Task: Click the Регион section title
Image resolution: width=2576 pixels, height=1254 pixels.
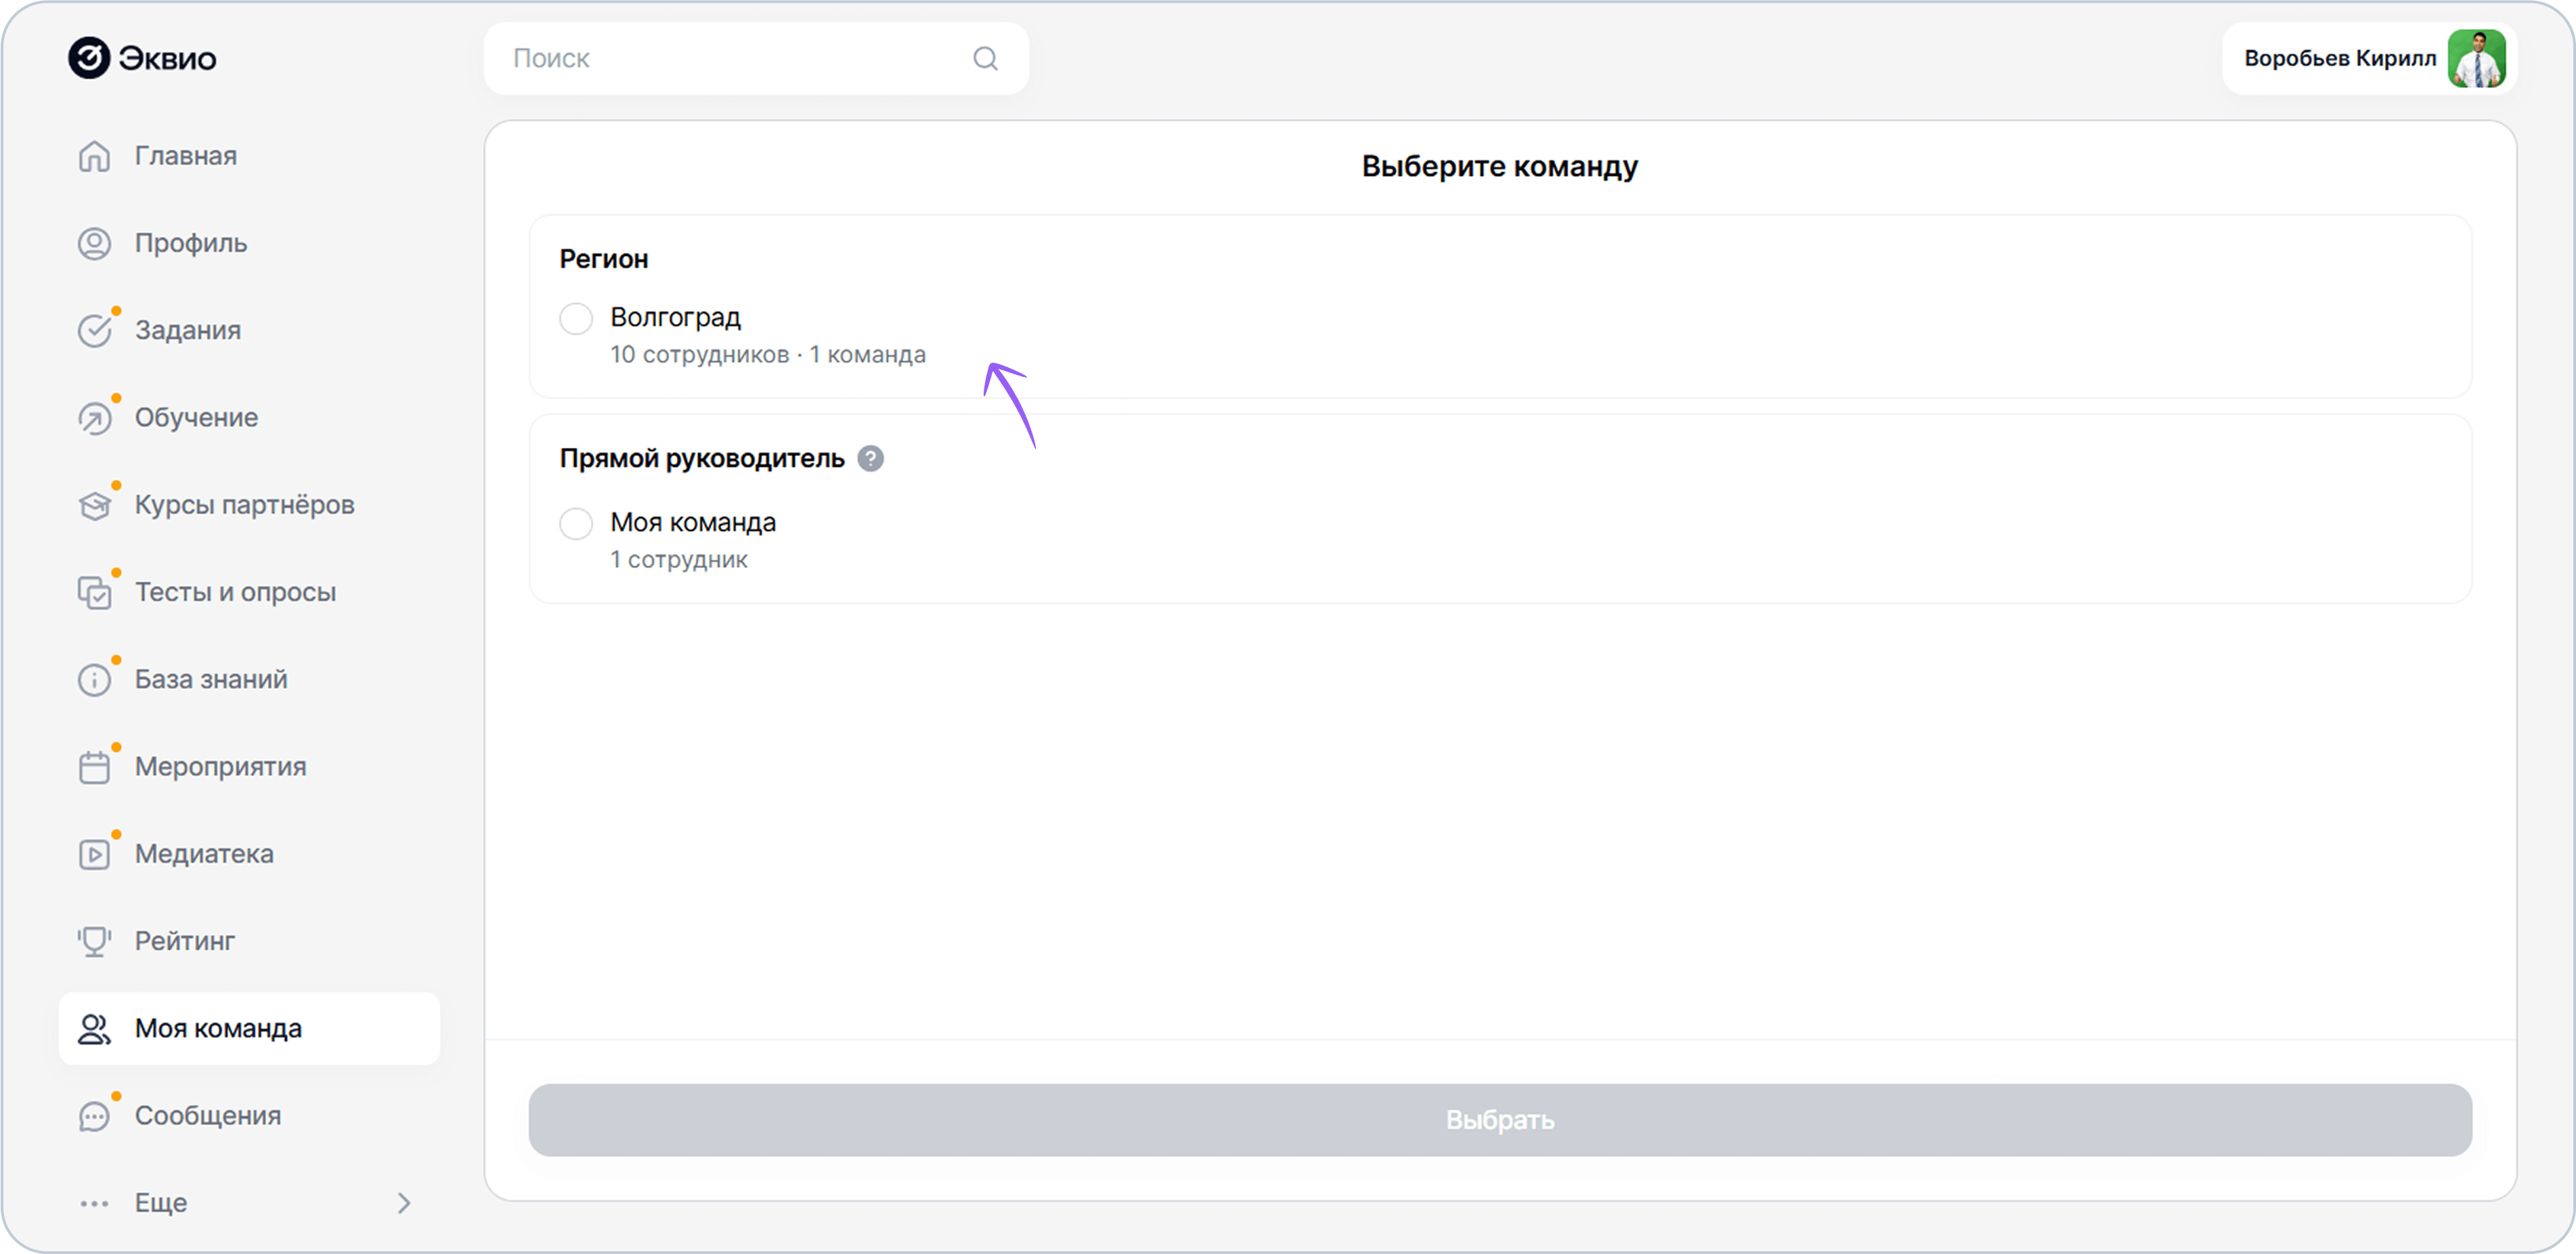Action: coord(604,259)
